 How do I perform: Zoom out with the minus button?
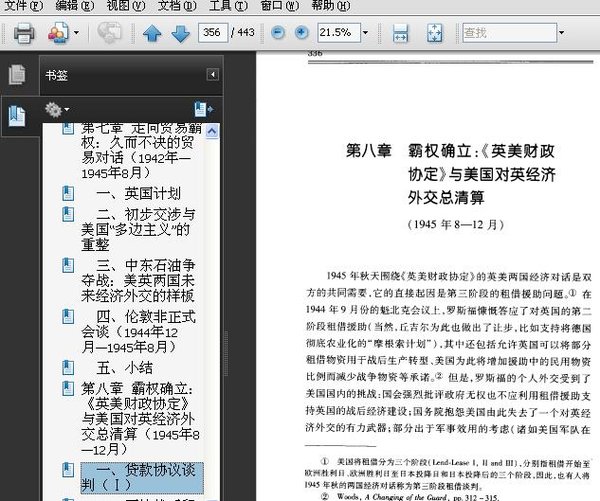pyautogui.click(x=278, y=33)
